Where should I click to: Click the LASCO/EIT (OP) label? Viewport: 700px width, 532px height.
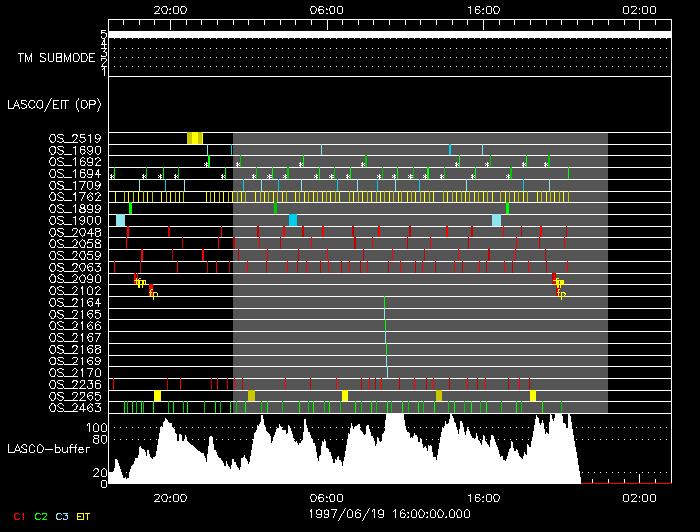pos(54,105)
